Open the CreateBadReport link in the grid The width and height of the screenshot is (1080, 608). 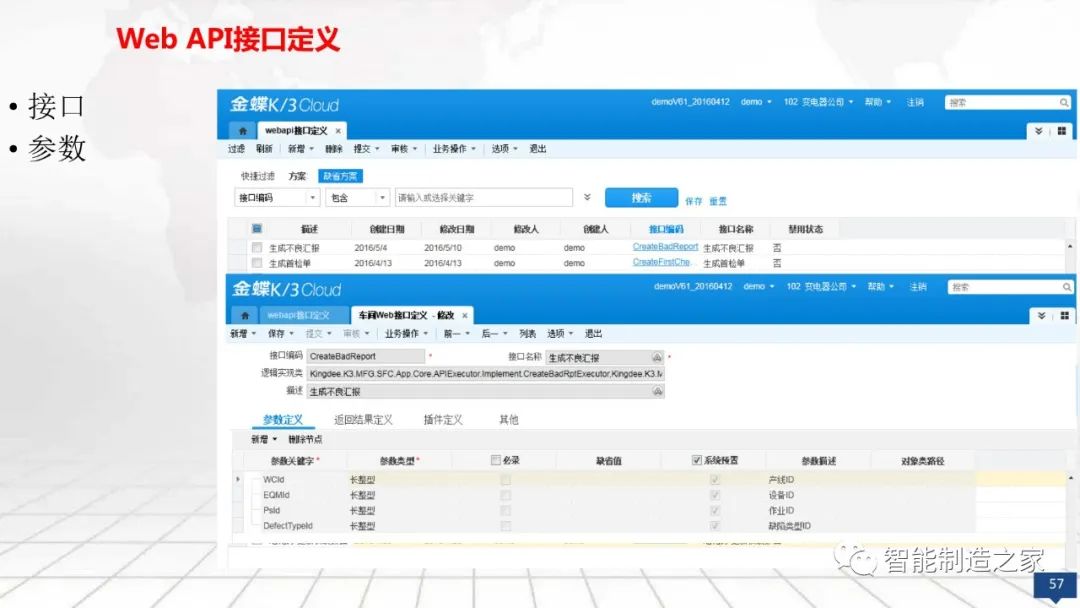click(x=667, y=244)
